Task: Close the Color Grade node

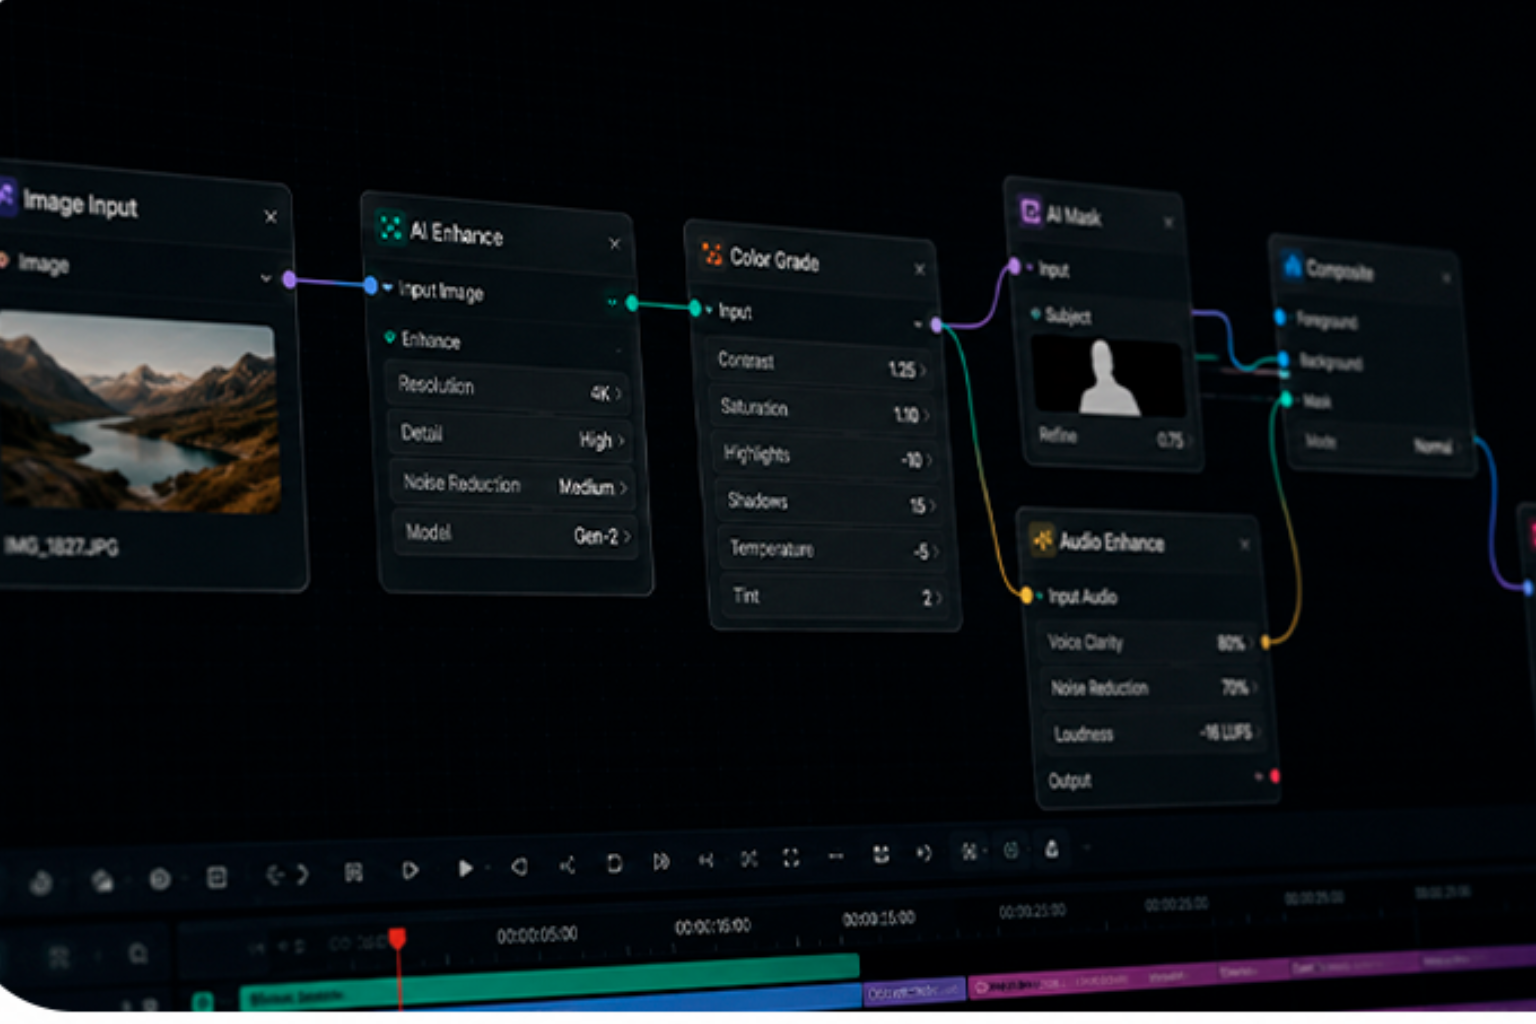Action: click(919, 269)
